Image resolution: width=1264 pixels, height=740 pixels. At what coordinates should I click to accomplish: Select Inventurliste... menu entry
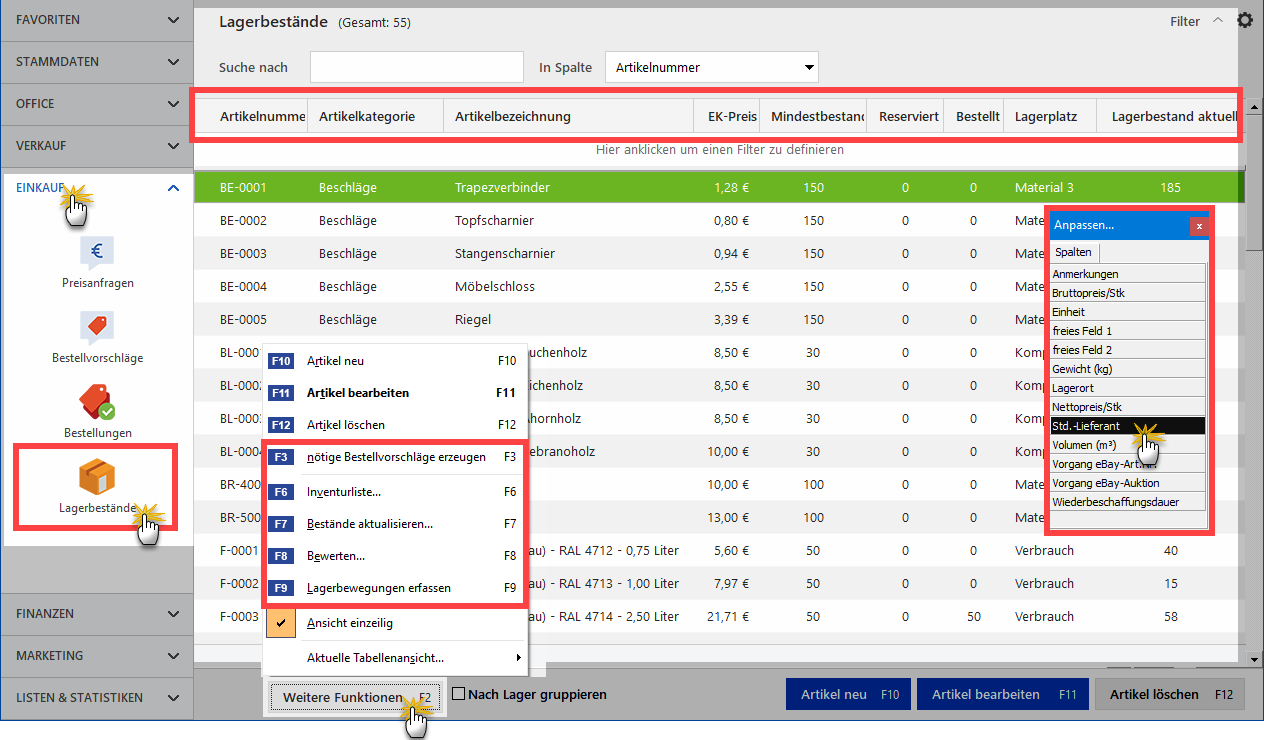tap(395, 492)
